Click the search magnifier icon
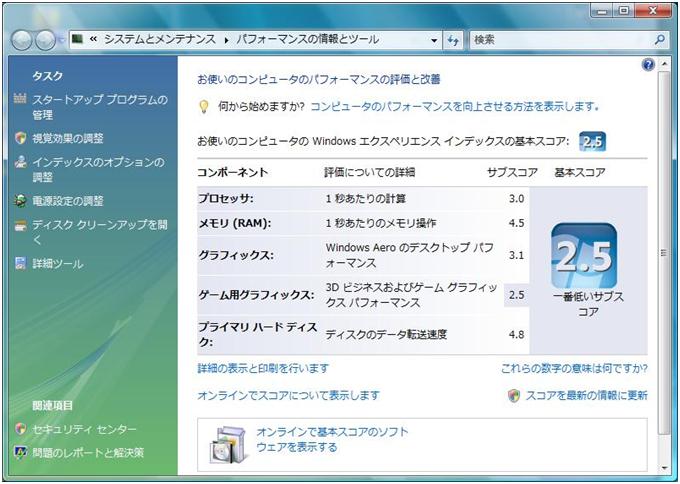 659,40
